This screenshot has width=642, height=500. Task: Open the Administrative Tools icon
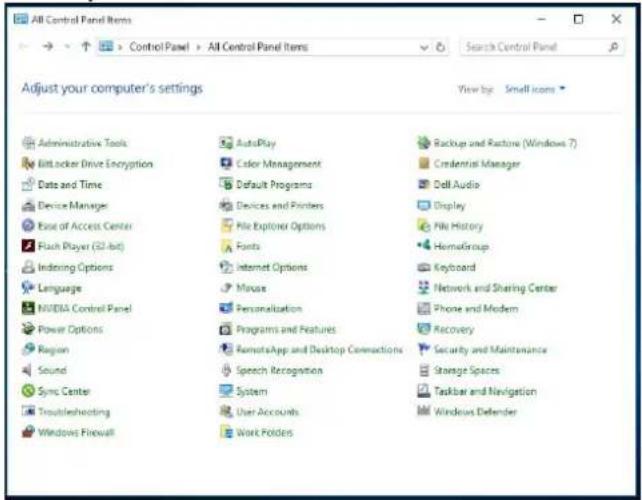(x=28, y=143)
